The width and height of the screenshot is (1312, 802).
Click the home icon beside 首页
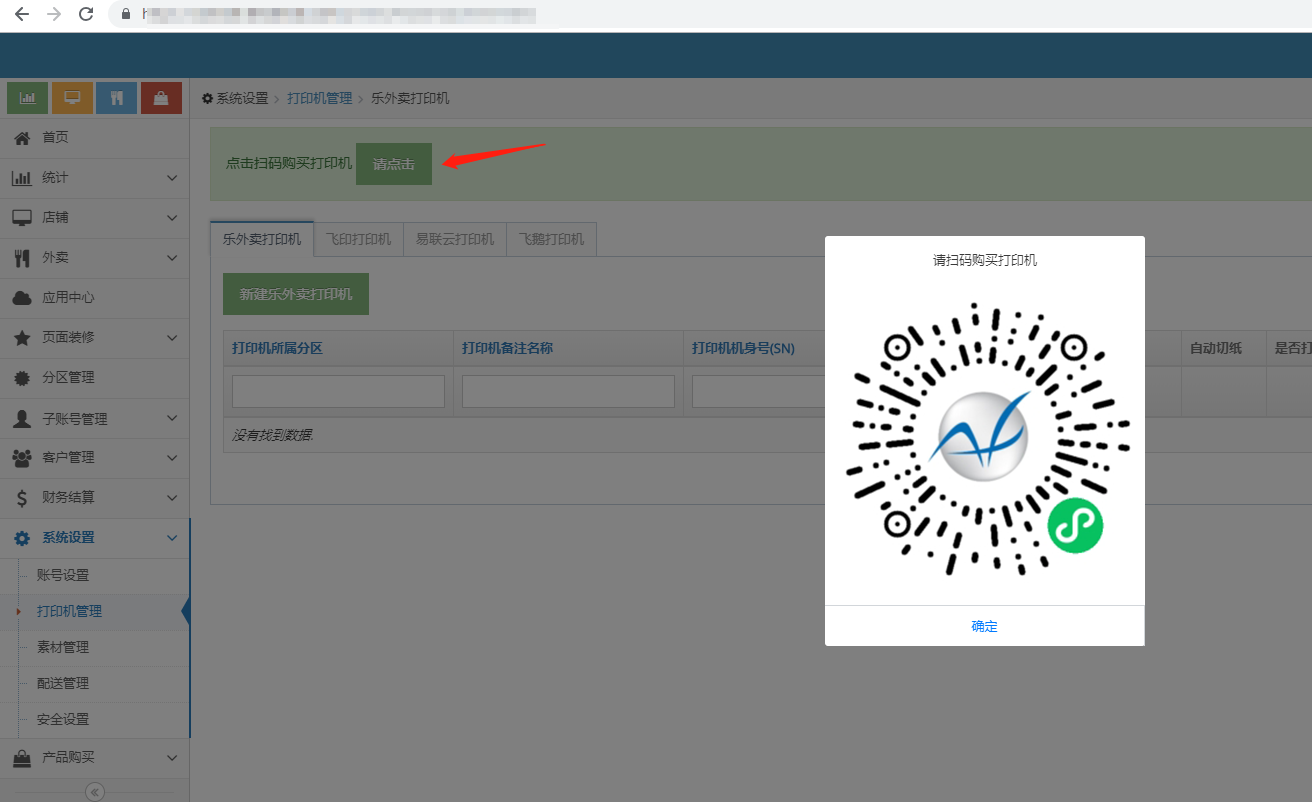pos(22,137)
